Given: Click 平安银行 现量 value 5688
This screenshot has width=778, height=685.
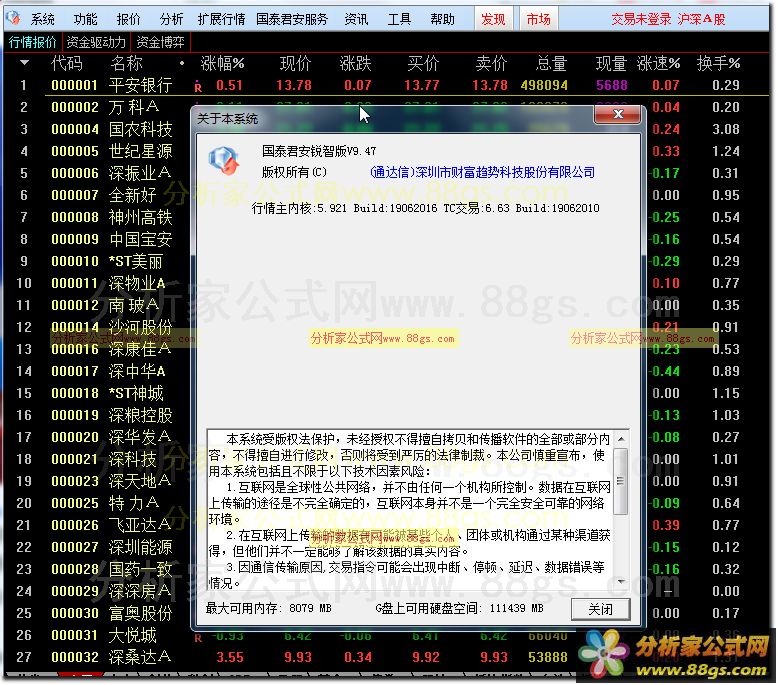Looking at the screenshot, I should tap(612, 85).
